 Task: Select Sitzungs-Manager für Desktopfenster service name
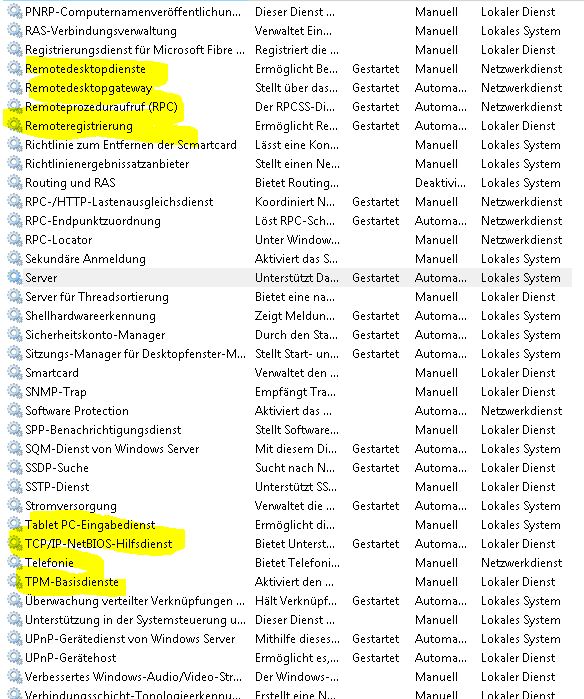(135, 354)
